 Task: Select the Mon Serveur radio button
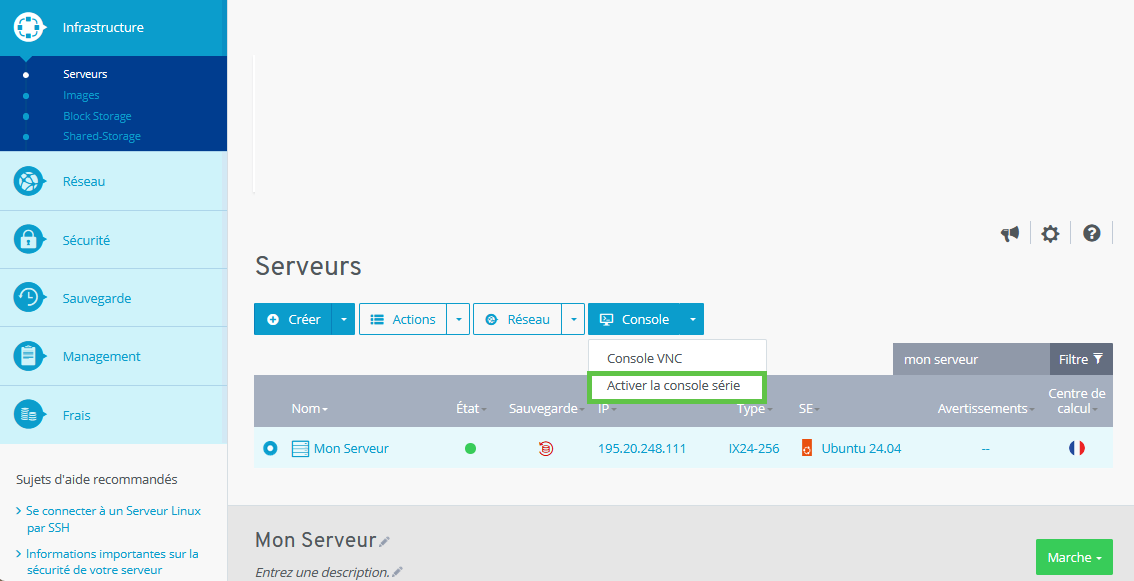pos(270,449)
